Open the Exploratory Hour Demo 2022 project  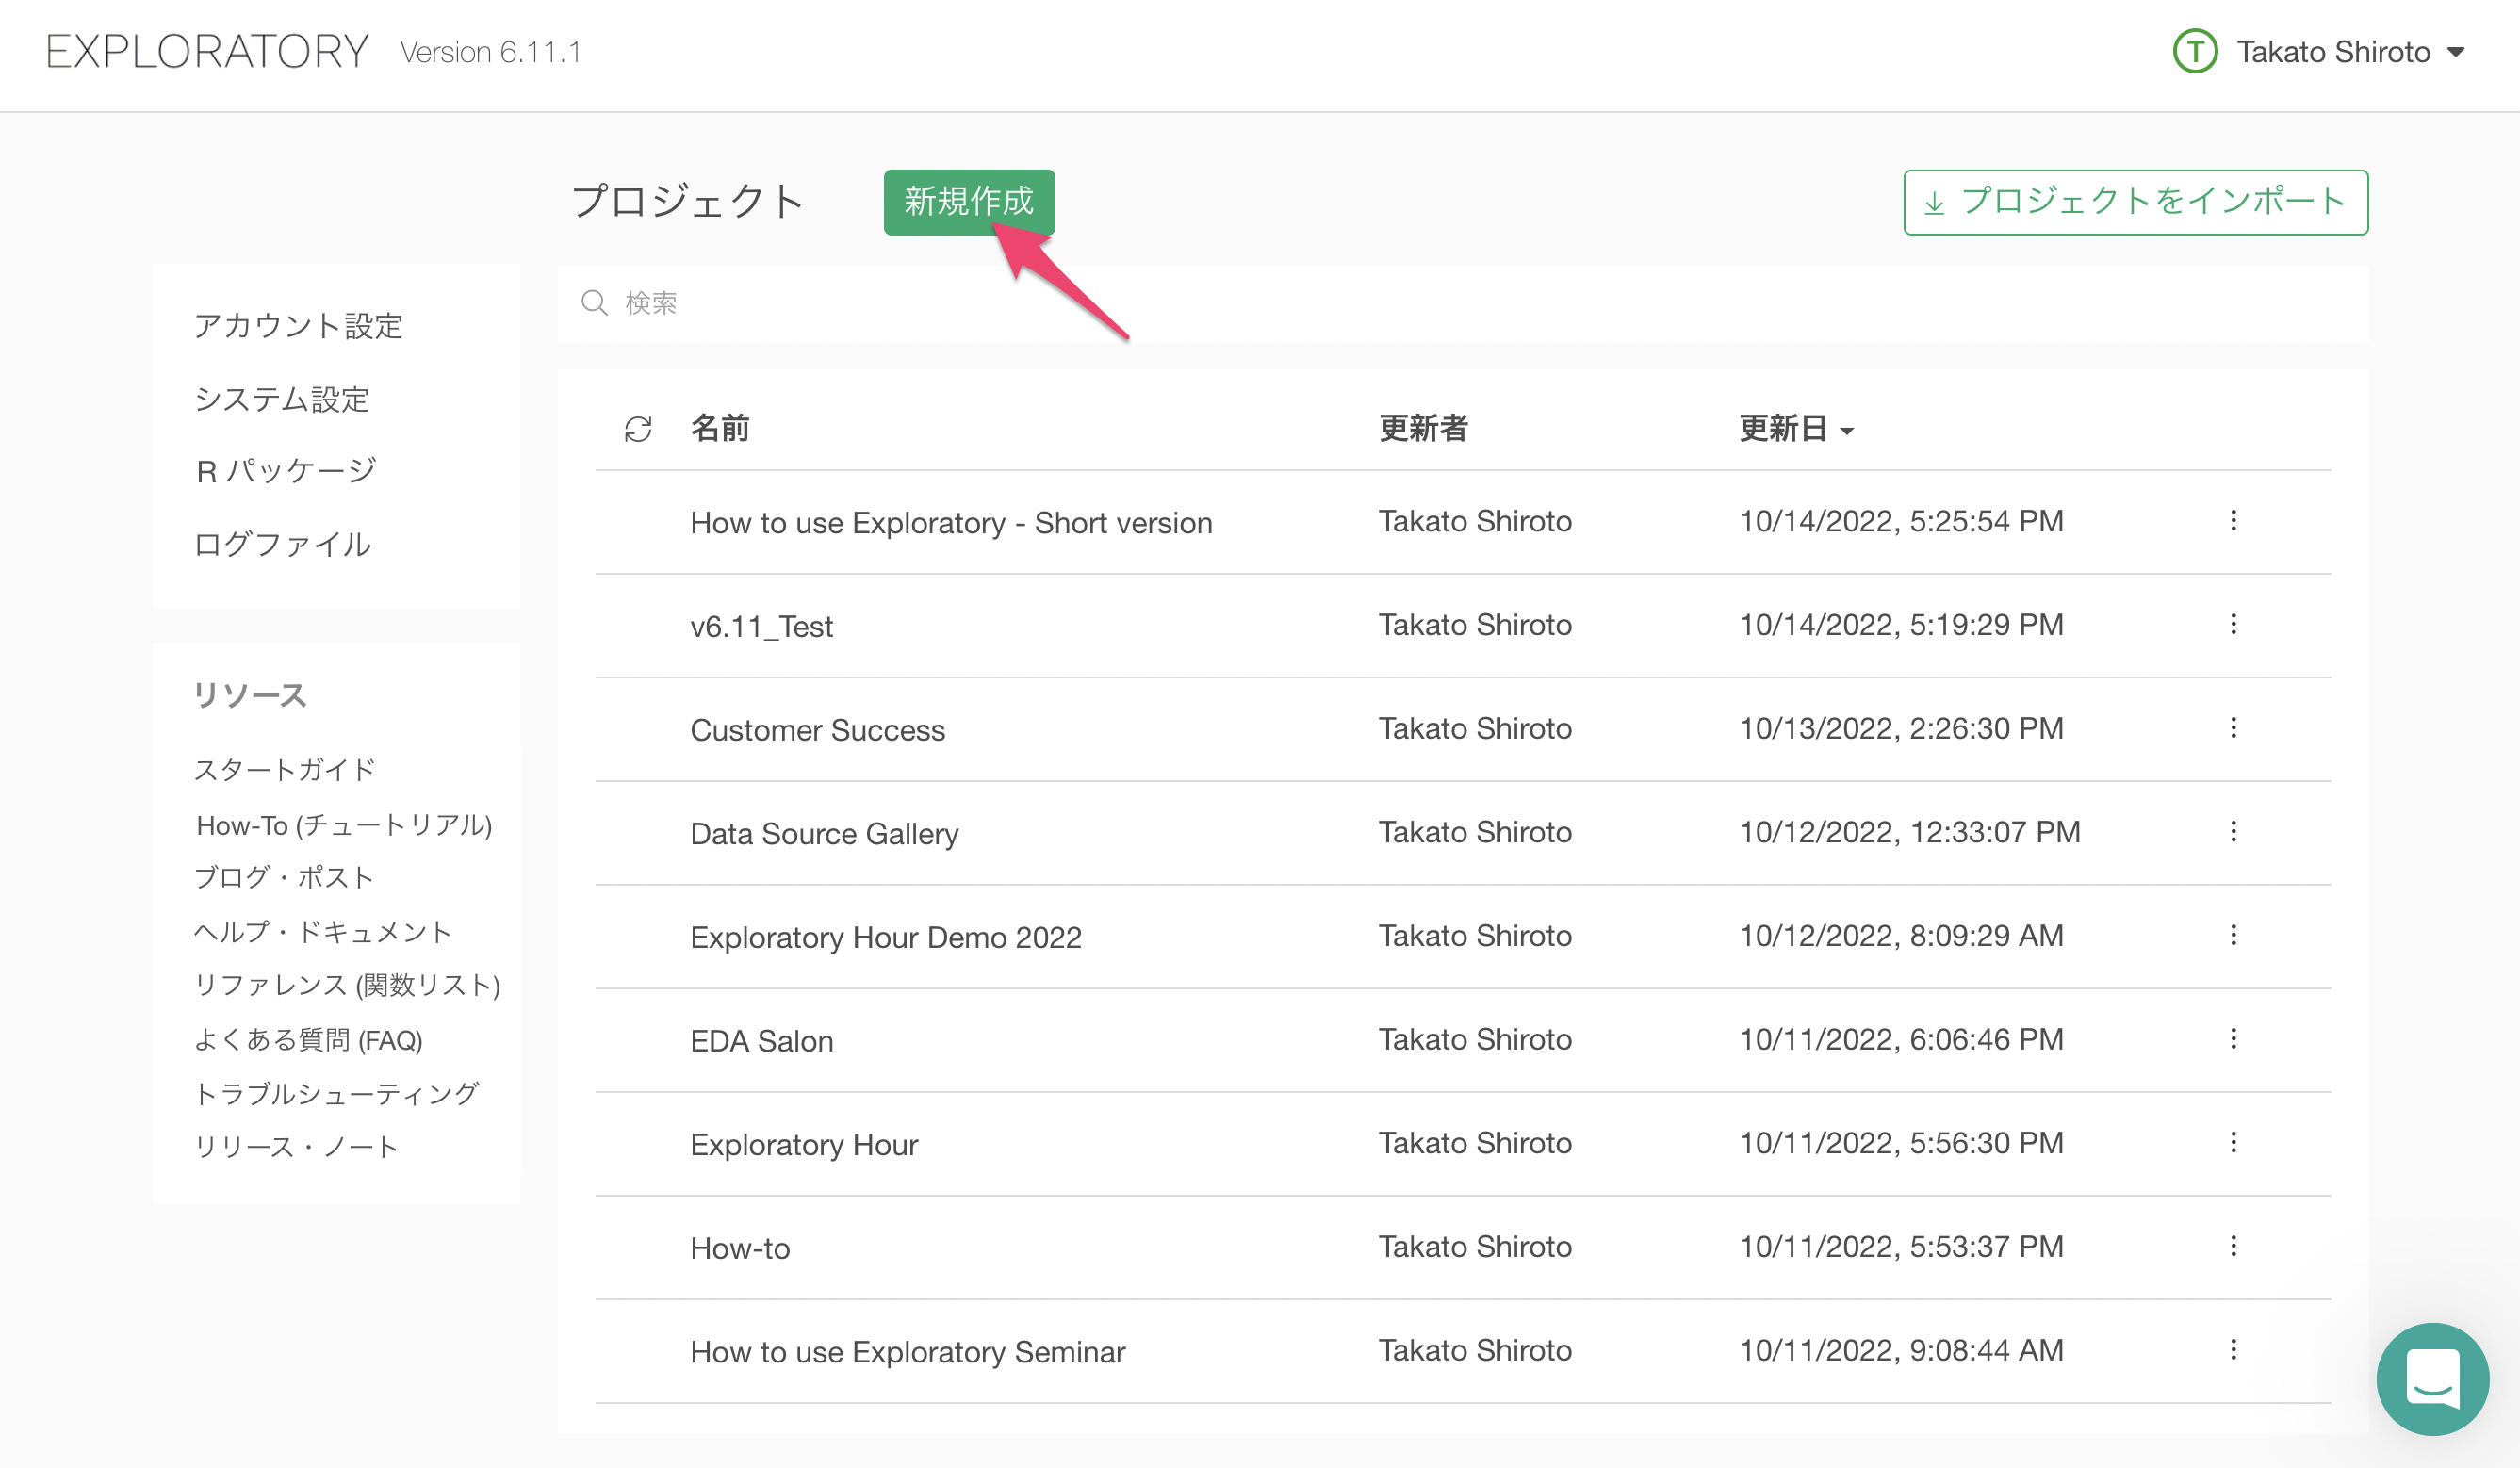pyautogui.click(x=886, y=938)
